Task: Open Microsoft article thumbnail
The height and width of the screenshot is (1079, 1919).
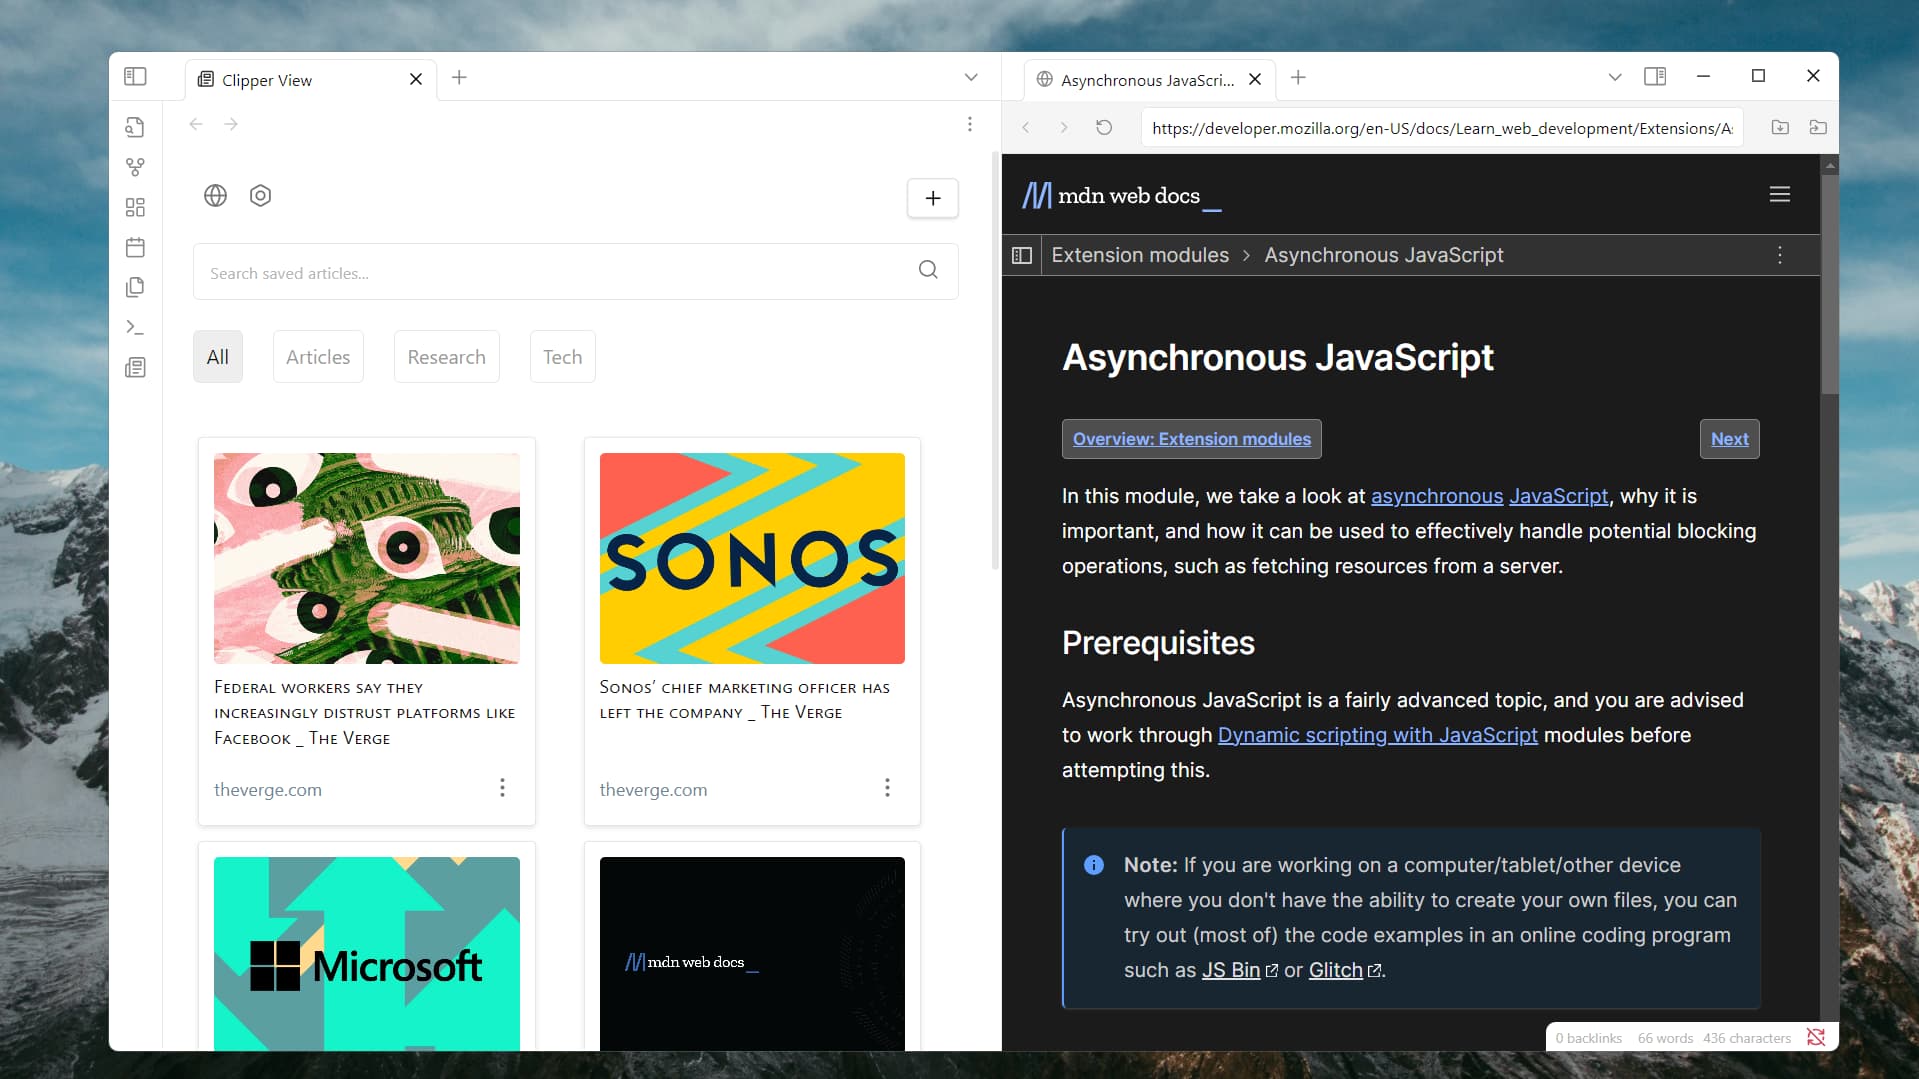Action: pyautogui.click(x=366, y=953)
